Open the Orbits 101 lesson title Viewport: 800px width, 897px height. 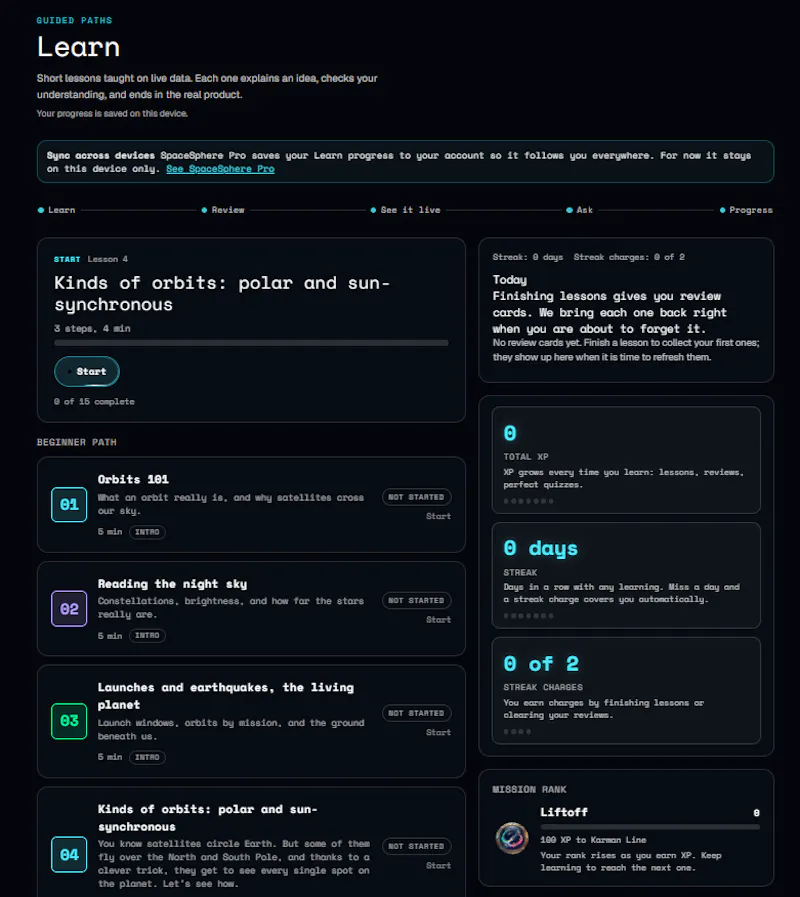pos(133,479)
